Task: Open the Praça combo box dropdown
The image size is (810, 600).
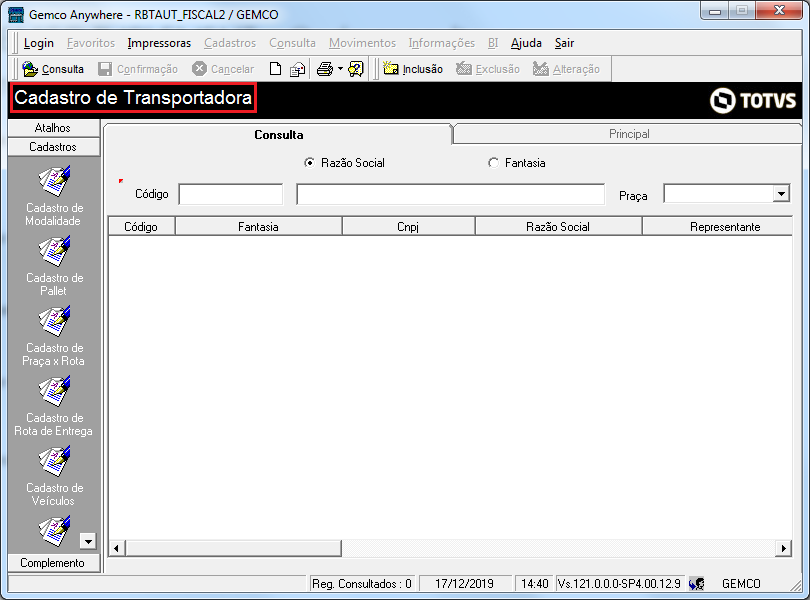Action: pyautogui.click(x=782, y=194)
